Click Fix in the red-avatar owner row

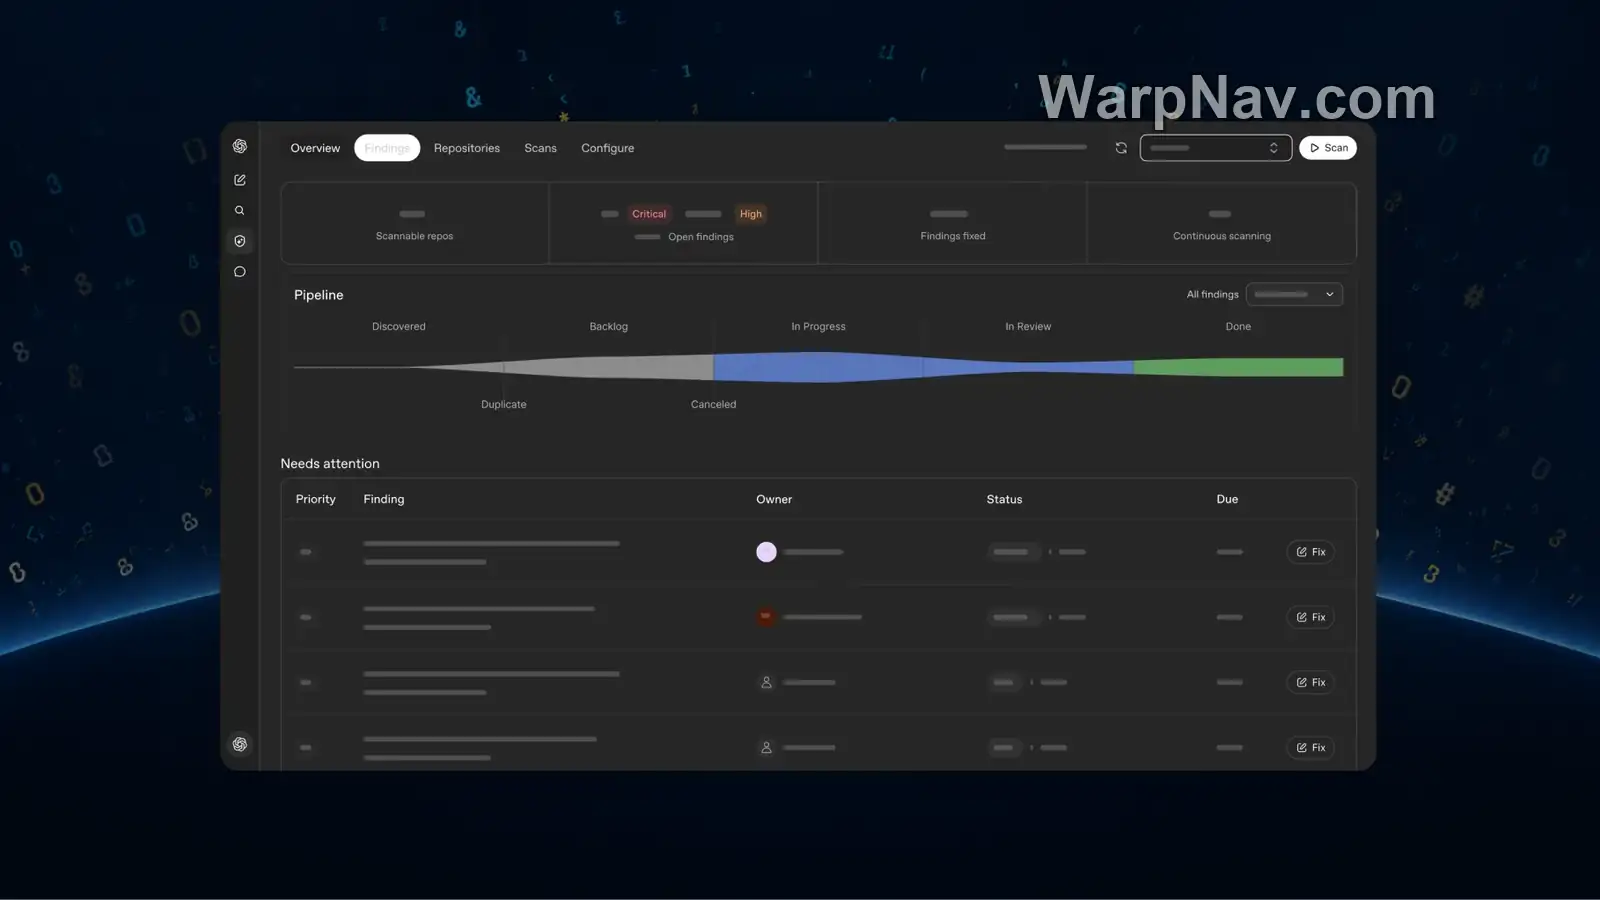(x=1310, y=617)
